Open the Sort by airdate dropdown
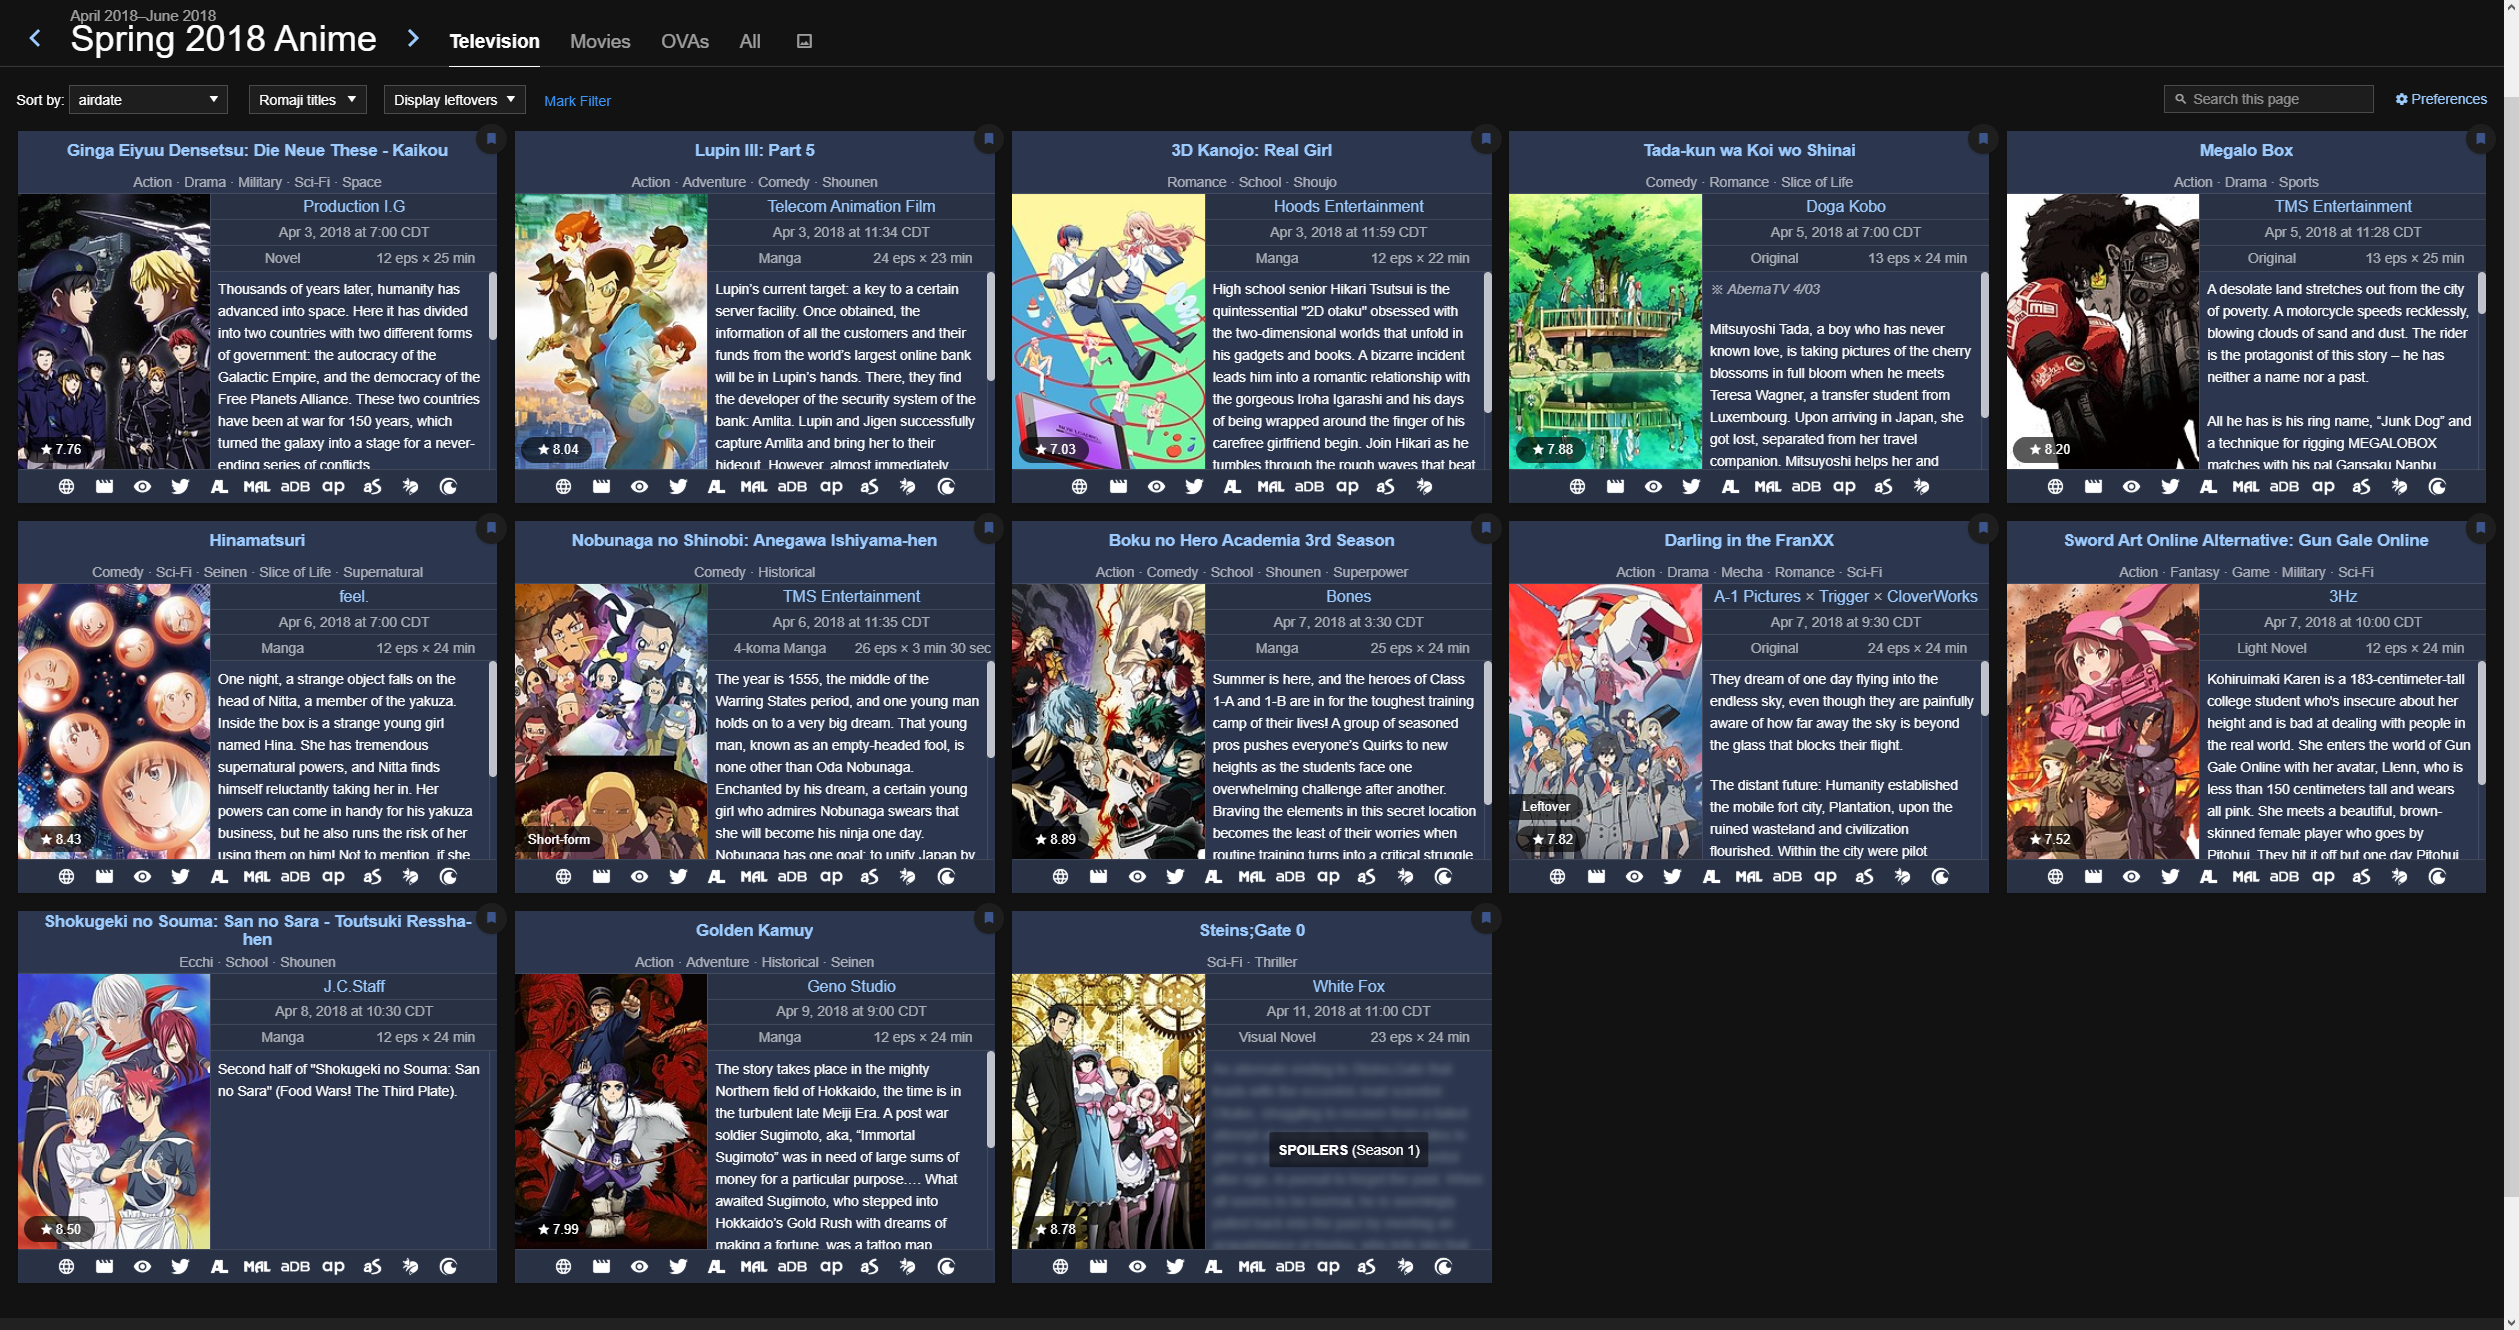Image resolution: width=2519 pixels, height=1330 pixels. tap(148, 100)
